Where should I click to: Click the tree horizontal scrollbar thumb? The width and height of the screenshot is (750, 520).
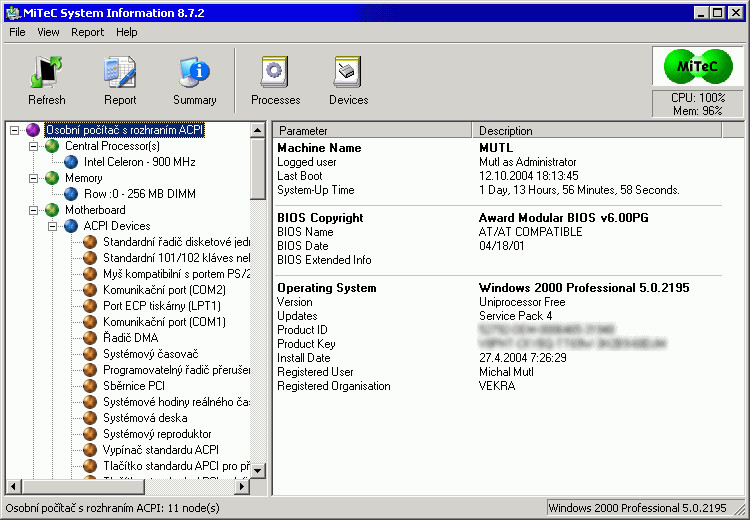(x=82, y=487)
